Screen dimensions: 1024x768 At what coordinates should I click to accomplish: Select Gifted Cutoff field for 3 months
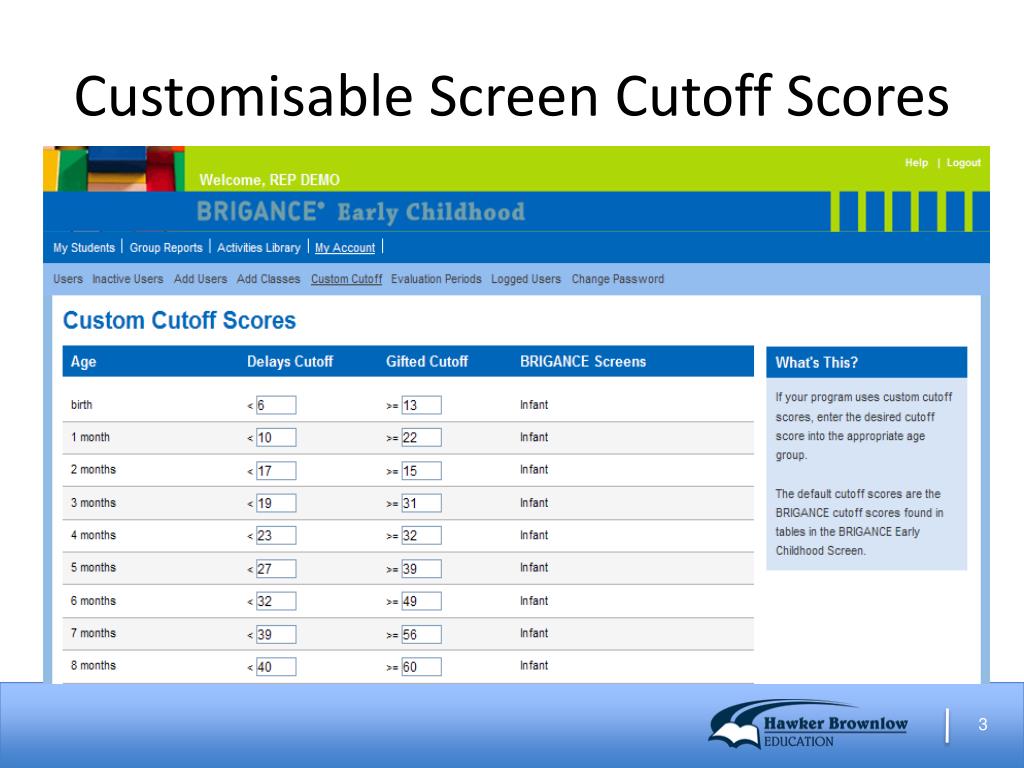(421, 503)
